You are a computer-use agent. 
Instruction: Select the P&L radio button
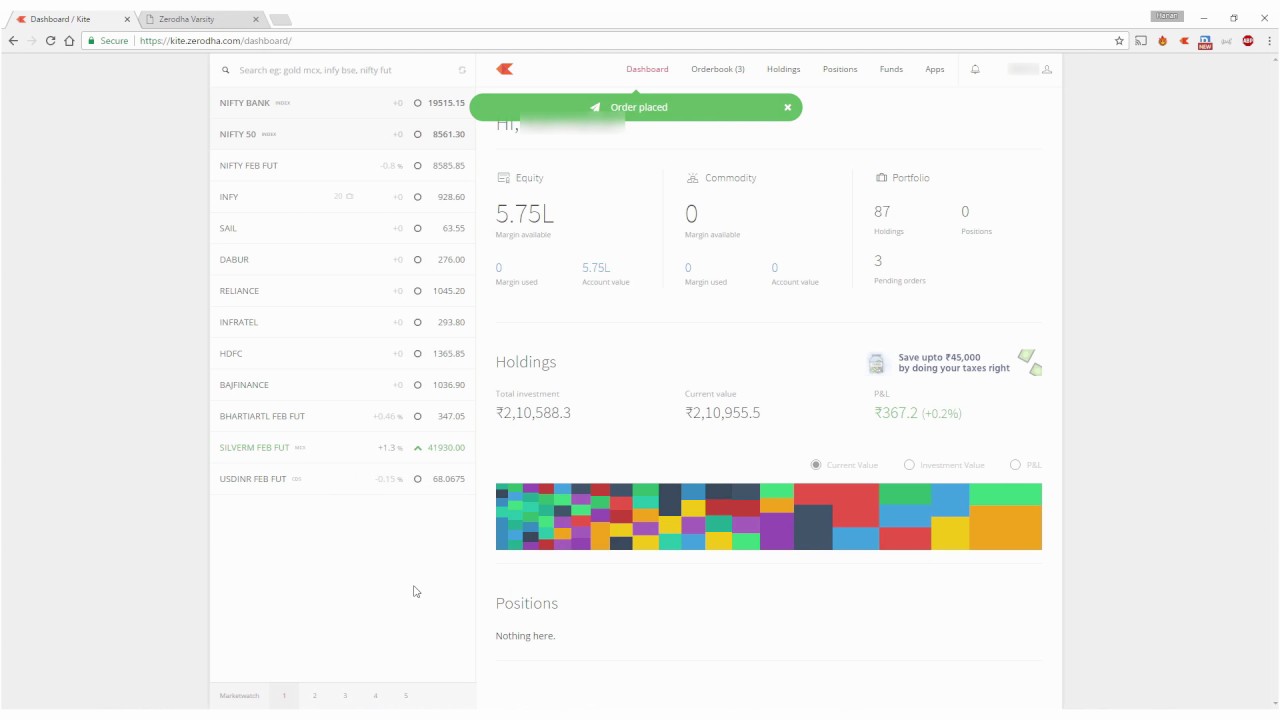(x=1015, y=465)
